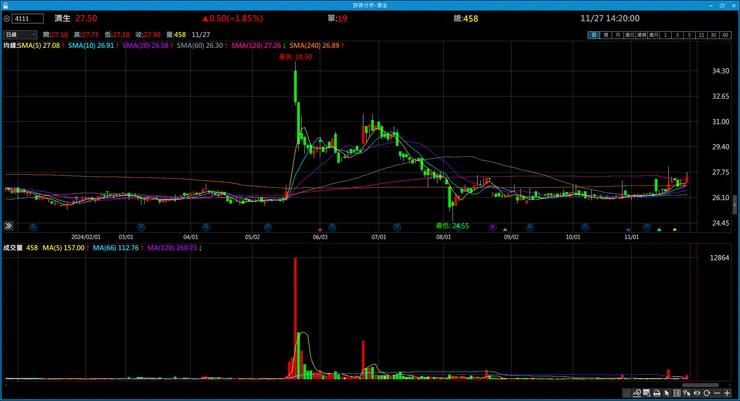Click the 月 marker near 03/01 date

pos(141,227)
